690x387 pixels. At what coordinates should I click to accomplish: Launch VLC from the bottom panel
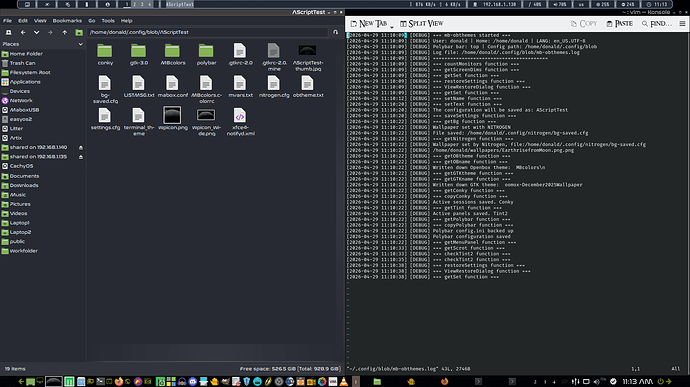[x=344, y=382]
